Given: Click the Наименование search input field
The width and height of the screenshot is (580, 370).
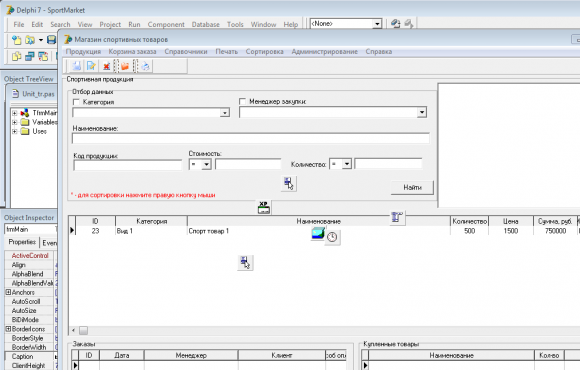Looking at the screenshot, I should point(251,138).
